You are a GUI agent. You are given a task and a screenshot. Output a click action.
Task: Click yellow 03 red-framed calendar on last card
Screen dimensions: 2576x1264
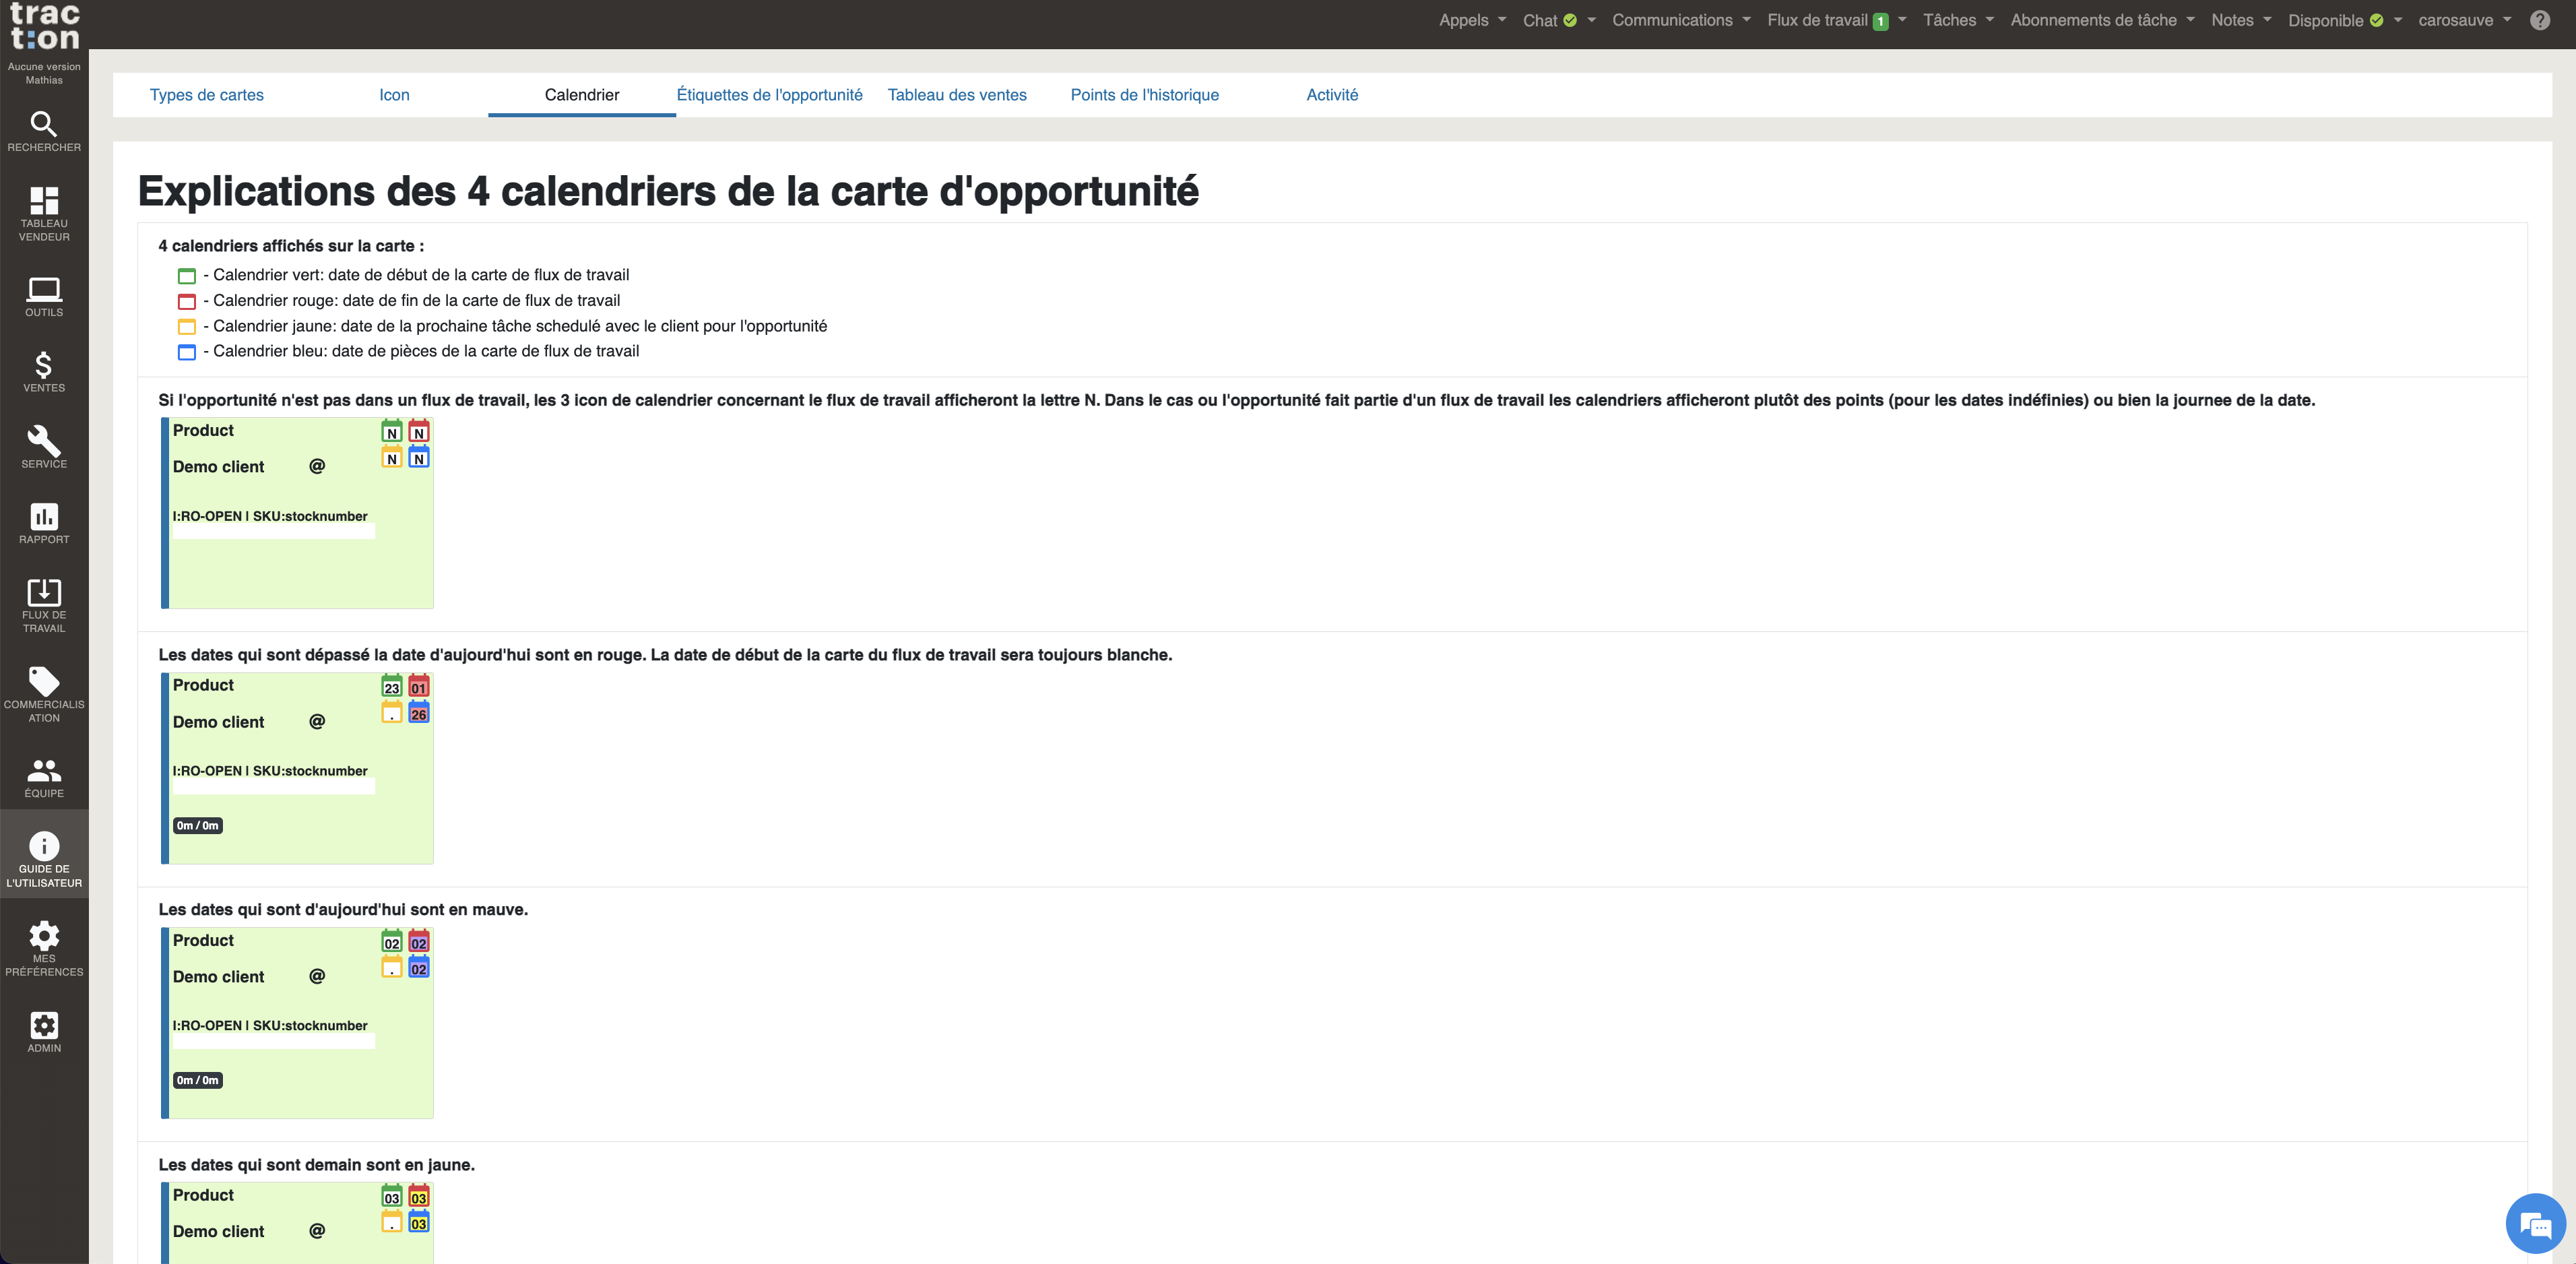pyautogui.click(x=419, y=1196)
